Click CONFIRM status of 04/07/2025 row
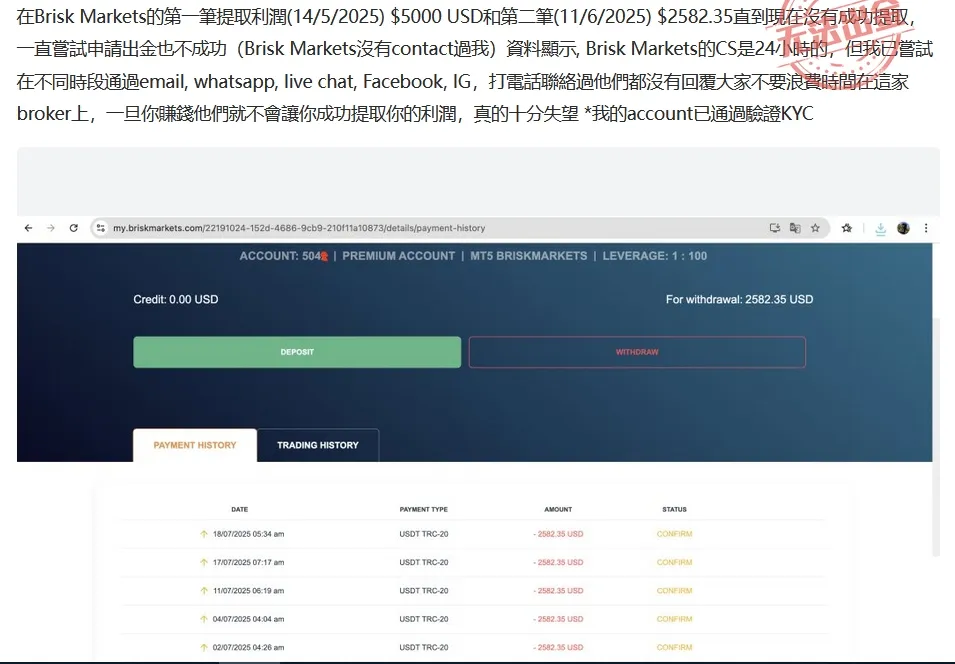 click(x=674, y=619)
